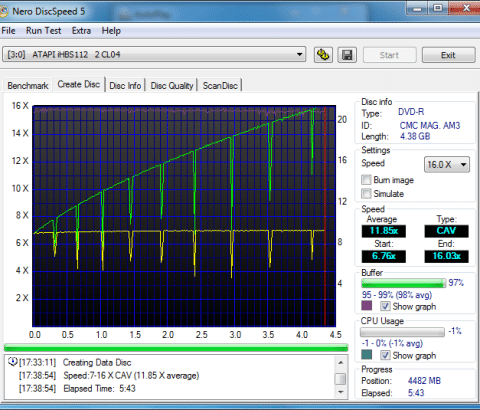Screen dimensions: 480x410
Task: Click the log scrollbar thumb
Action: click(x=340, y=379)
